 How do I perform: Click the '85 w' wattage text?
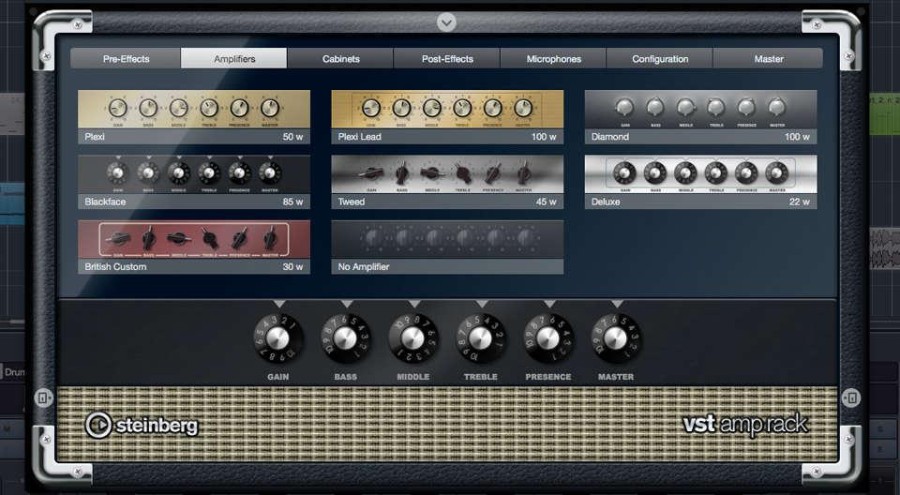(293, 202)
